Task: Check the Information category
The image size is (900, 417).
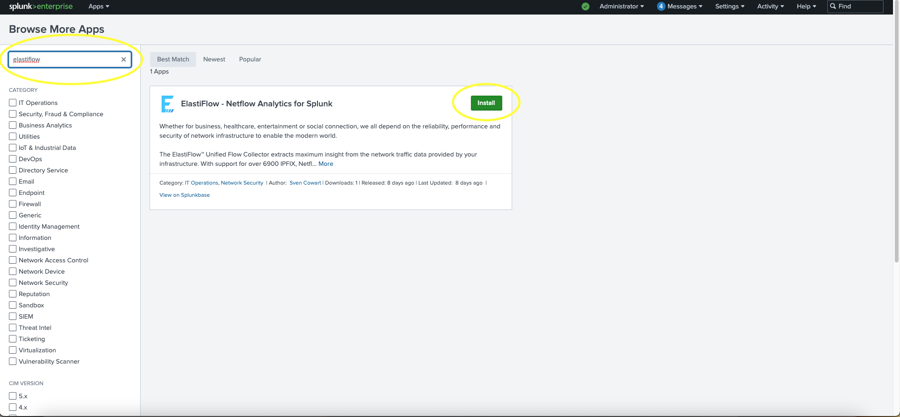Action: click(13, 237)
